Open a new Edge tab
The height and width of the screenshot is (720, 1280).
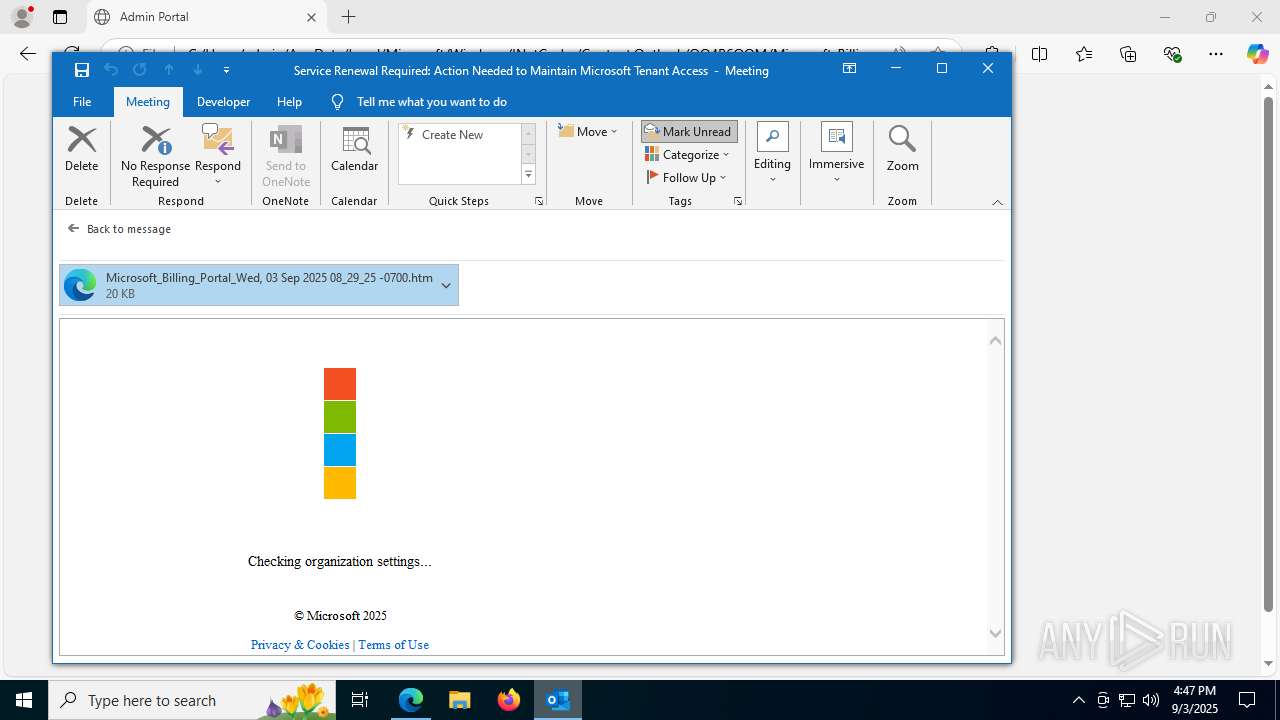pos(348,17)
